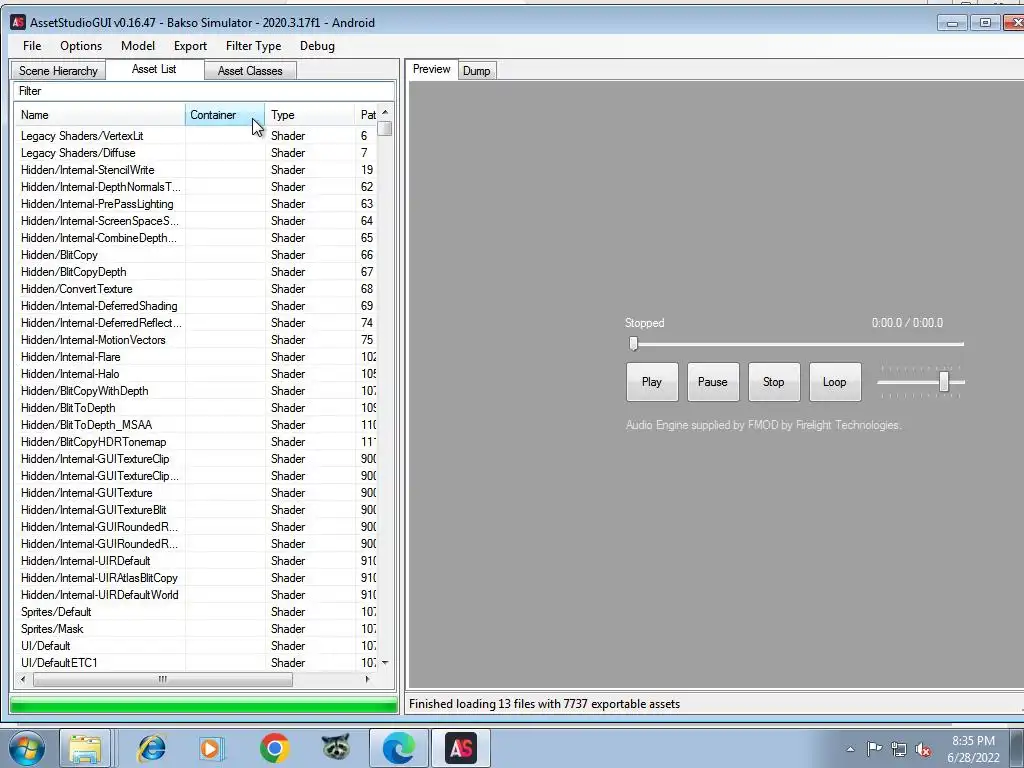Select UI/DefaultETC1 row
Image resolution: width=1024 pixels, height=768 pixels.
195,662
